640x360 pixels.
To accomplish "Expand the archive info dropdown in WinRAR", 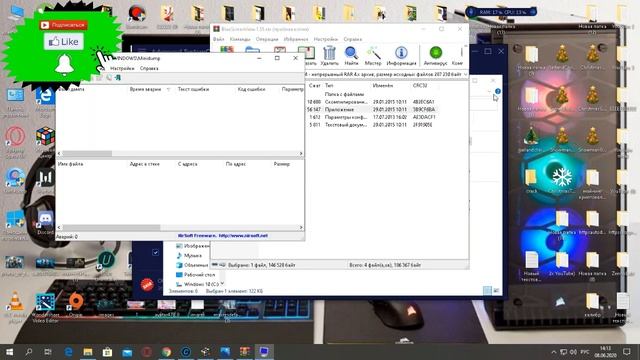I will pyautogui.click(x=465, y=74).
